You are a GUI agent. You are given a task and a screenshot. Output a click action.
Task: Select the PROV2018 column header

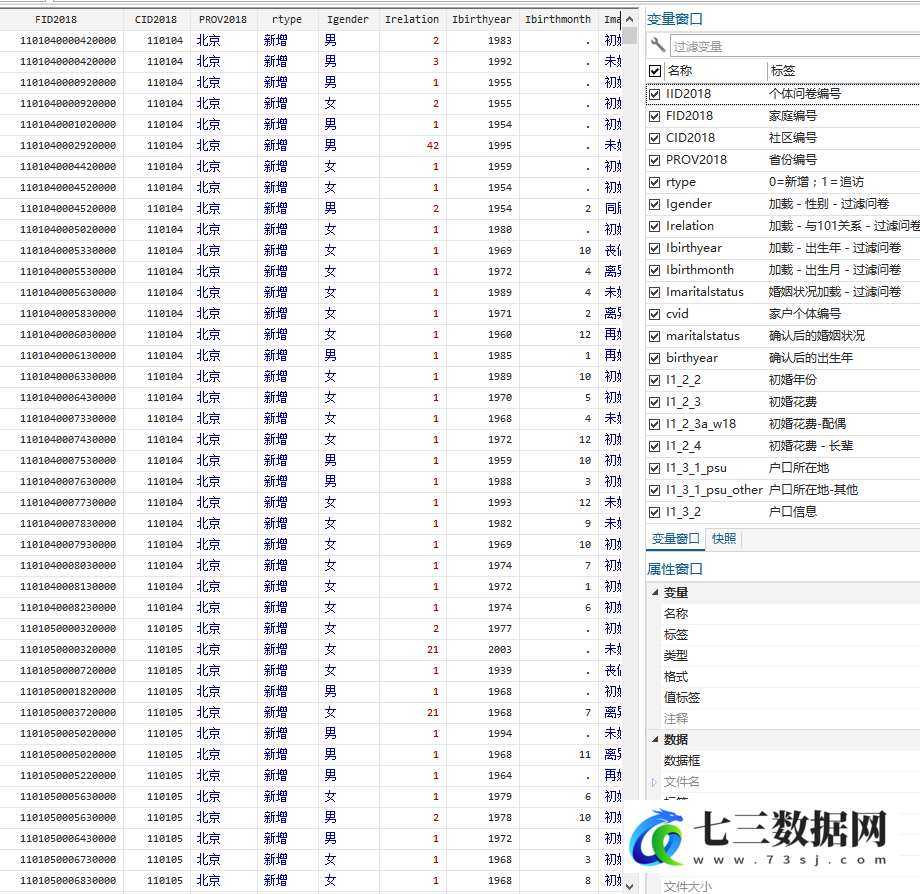click(223, 19)
